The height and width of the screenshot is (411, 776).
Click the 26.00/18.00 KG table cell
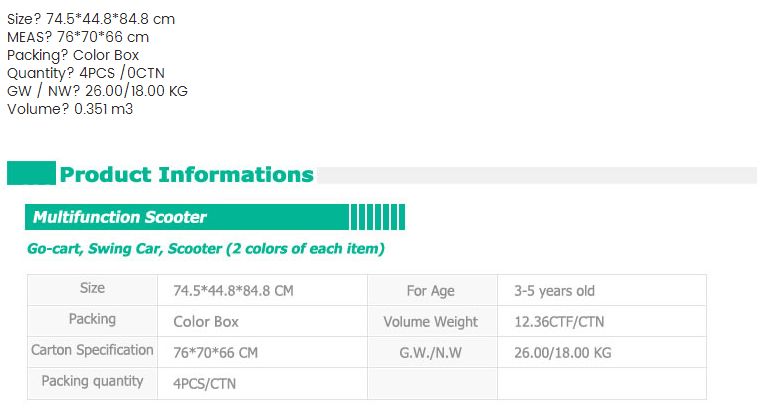pos(602,352)
